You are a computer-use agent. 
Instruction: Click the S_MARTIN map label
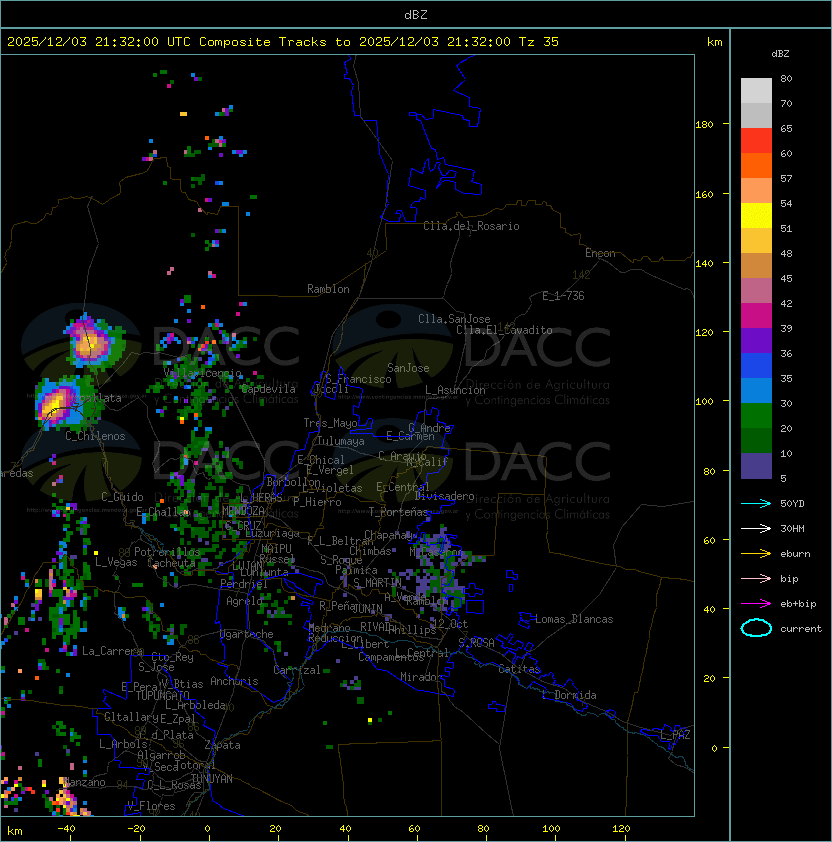click(377, 582)
